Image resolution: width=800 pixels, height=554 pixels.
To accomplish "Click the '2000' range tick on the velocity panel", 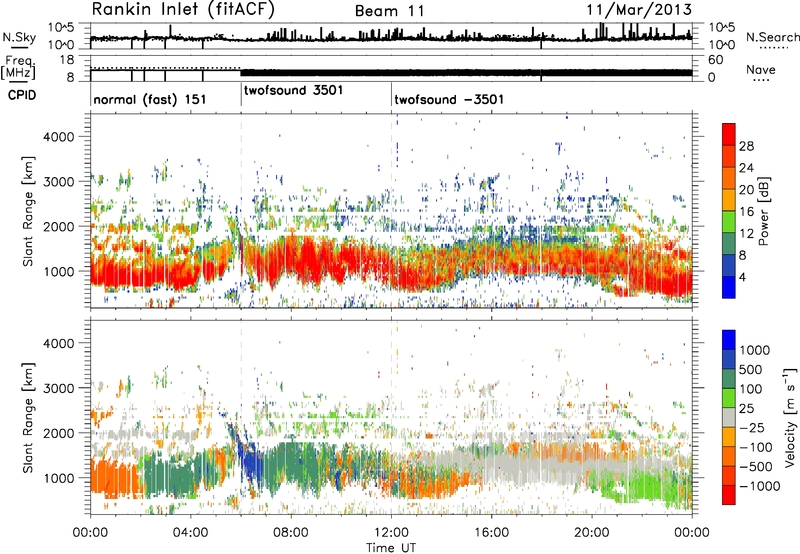I will point(58,433).
